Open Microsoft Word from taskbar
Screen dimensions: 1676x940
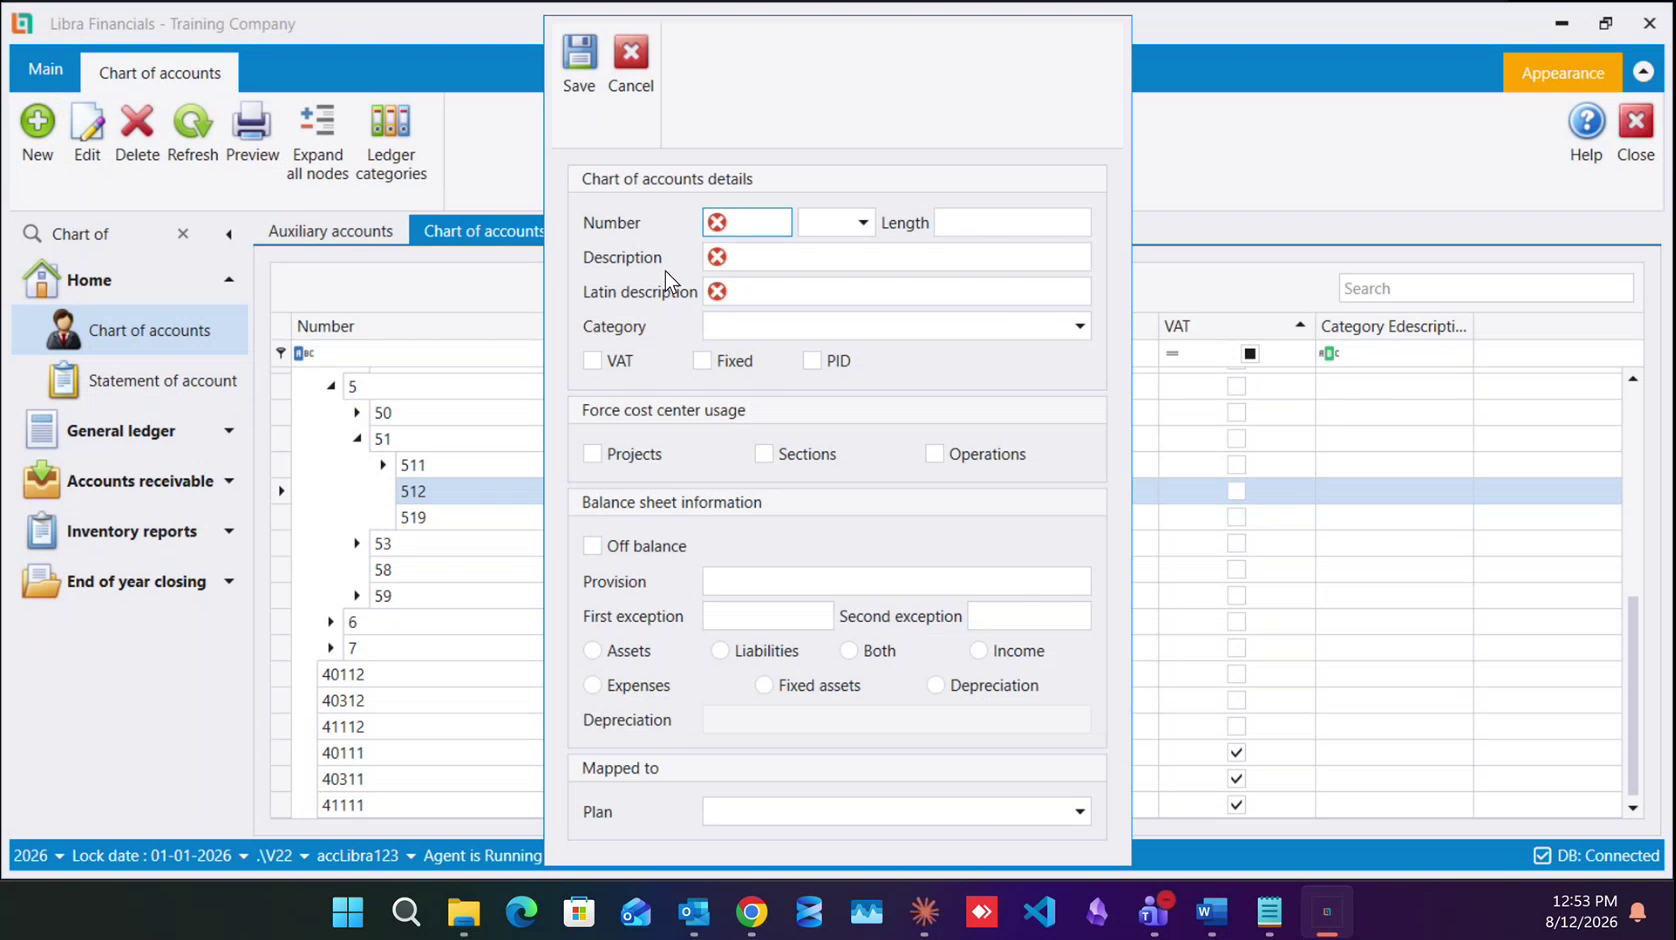[1211, 912]
